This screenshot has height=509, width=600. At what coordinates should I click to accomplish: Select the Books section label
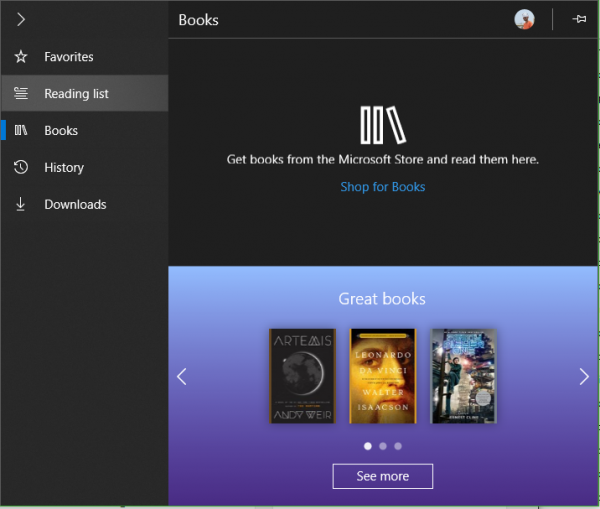click(61, 131)
